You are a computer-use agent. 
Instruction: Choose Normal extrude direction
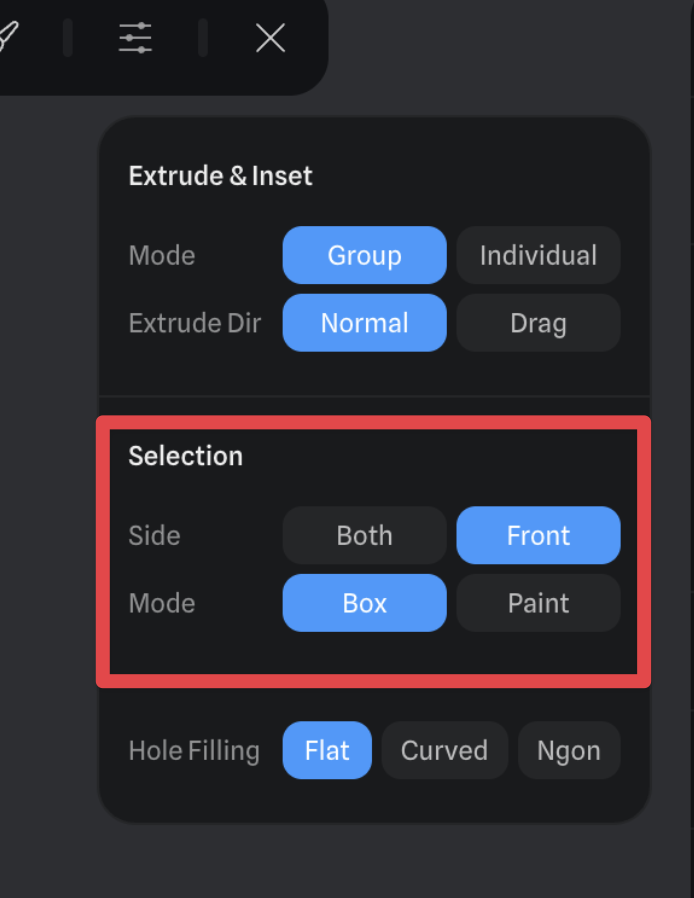364,323
